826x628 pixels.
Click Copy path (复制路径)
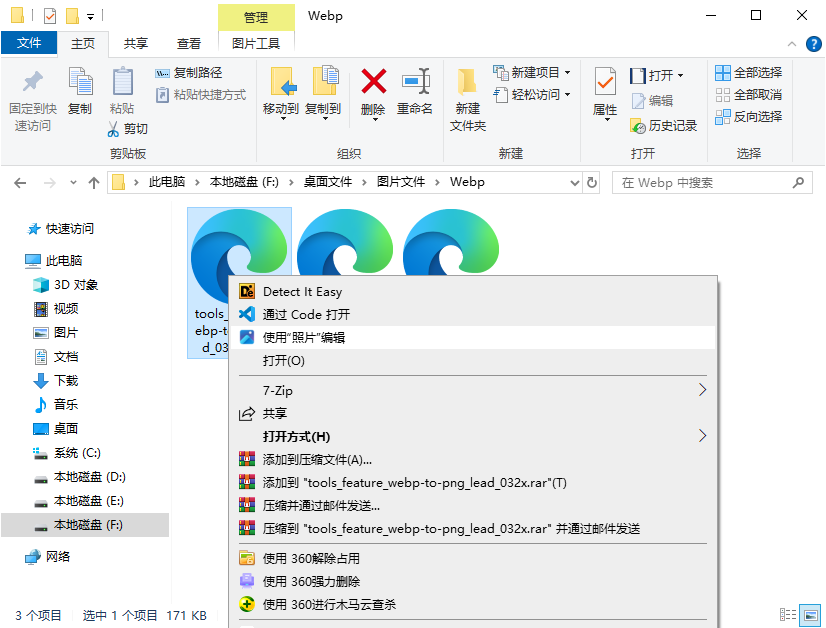tap(189, 73)
